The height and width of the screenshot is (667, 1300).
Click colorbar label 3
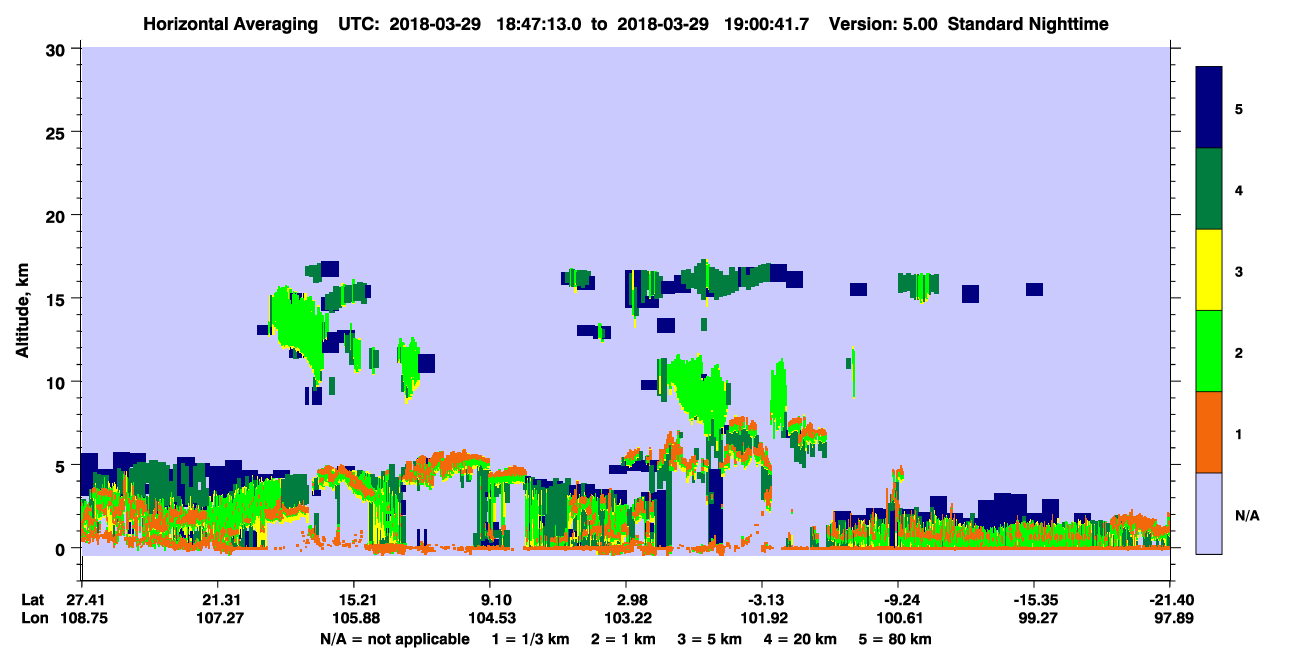click(1238, 271)
